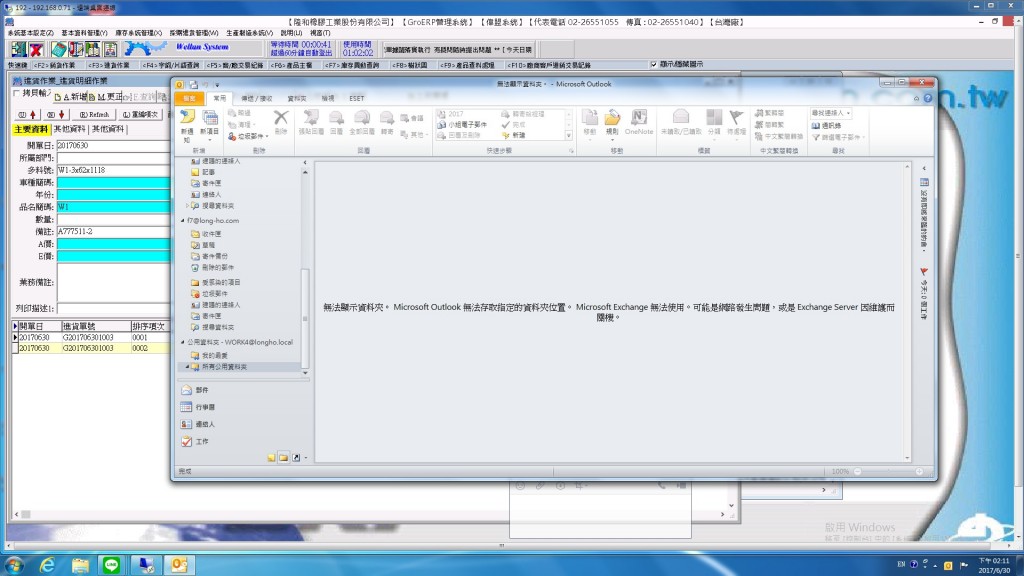Click the Reply All icon in Outlook ribbon
The width and height of the screenshot is (1024, 576).
(361, 118)
